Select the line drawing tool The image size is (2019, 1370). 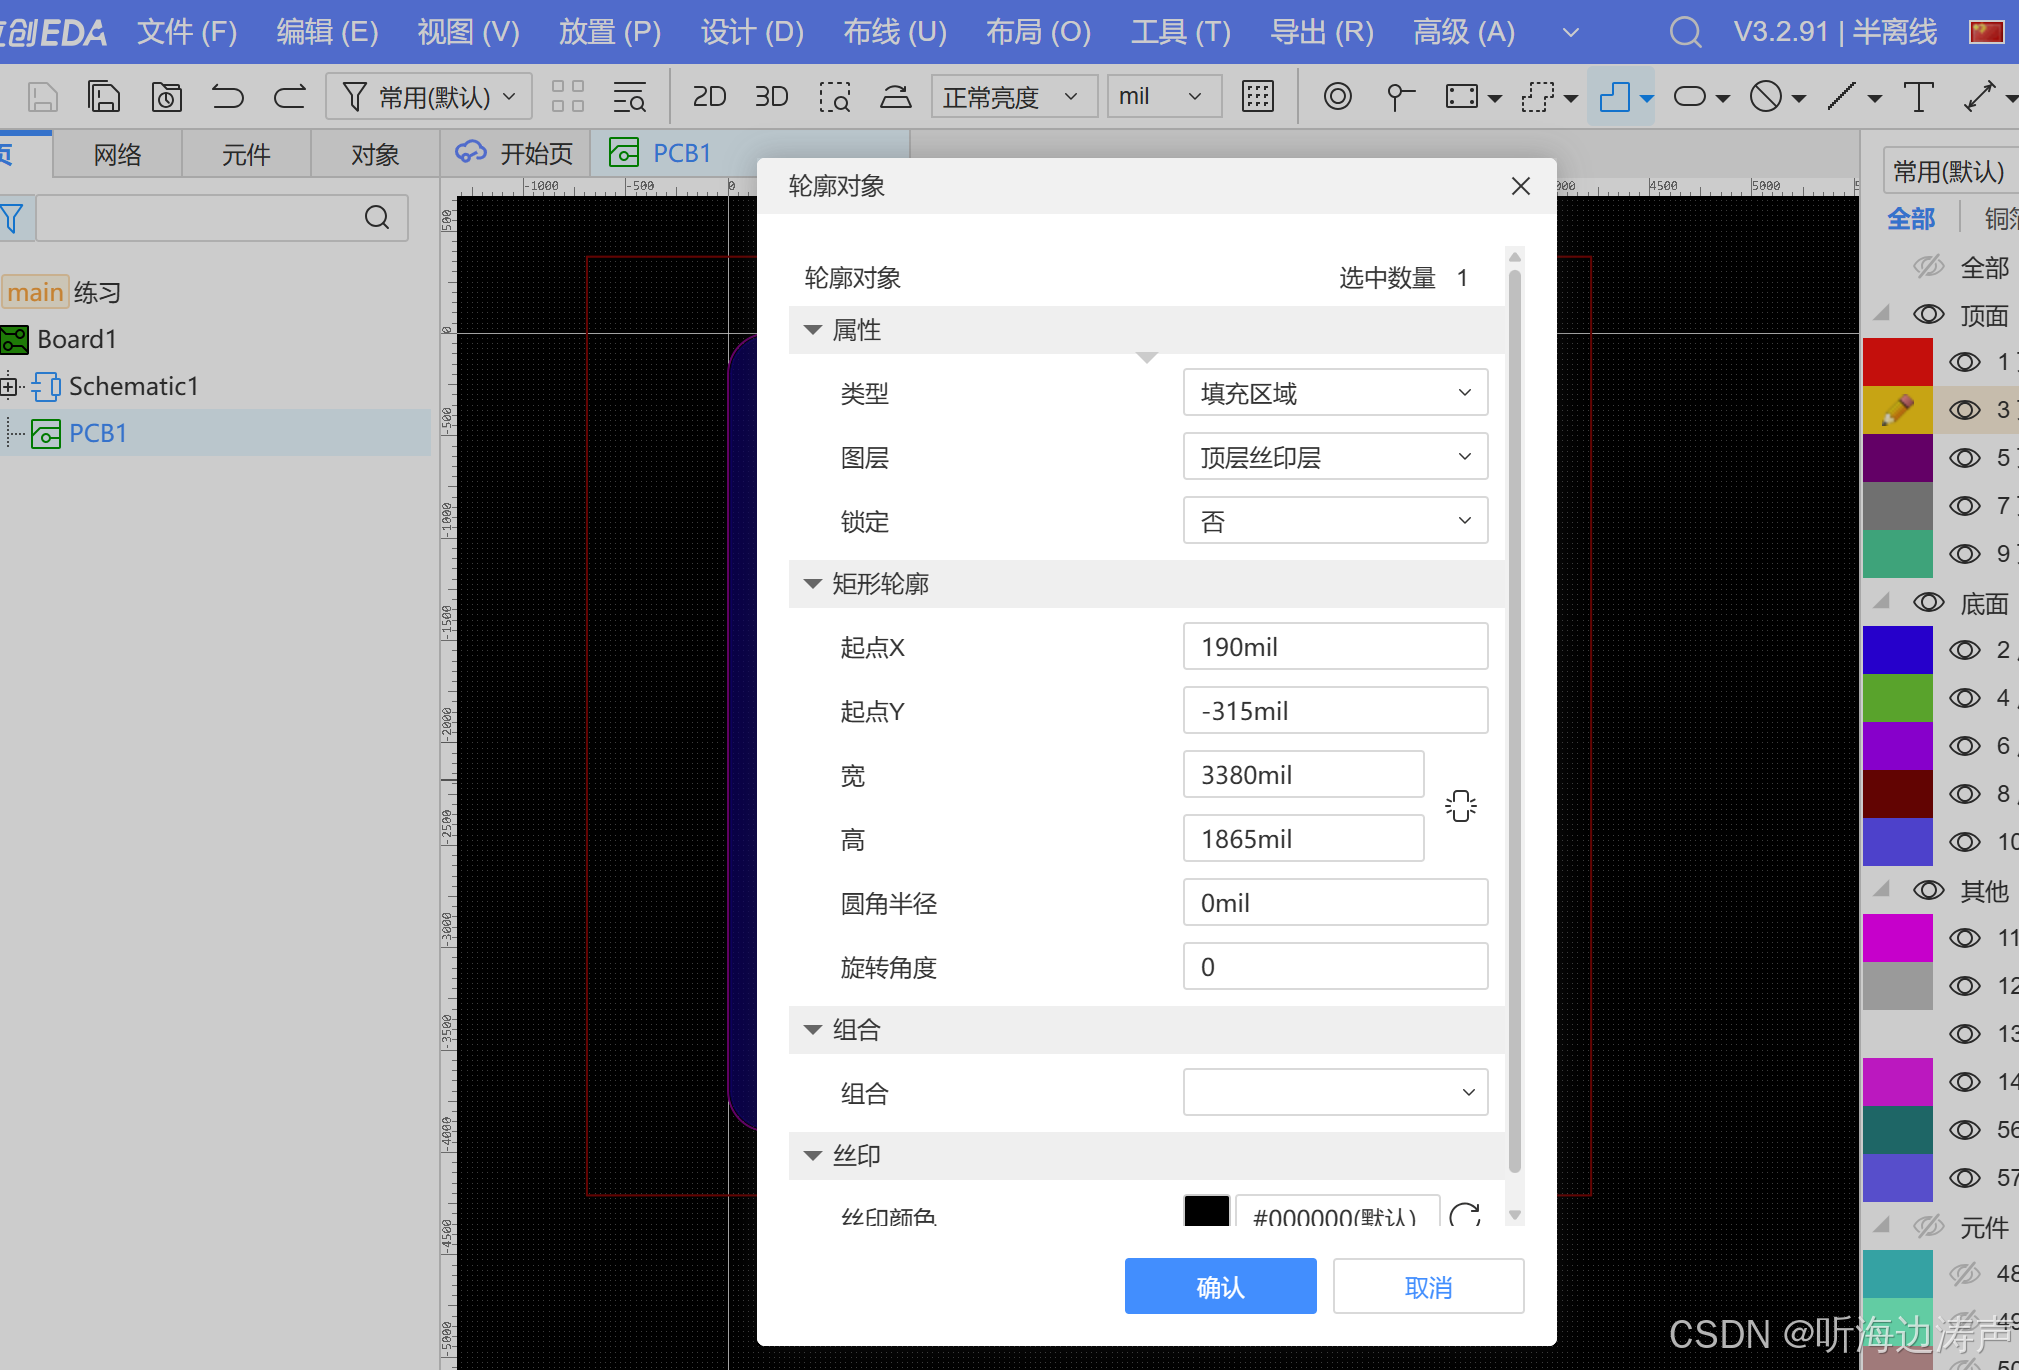(x=1842, y=97)
